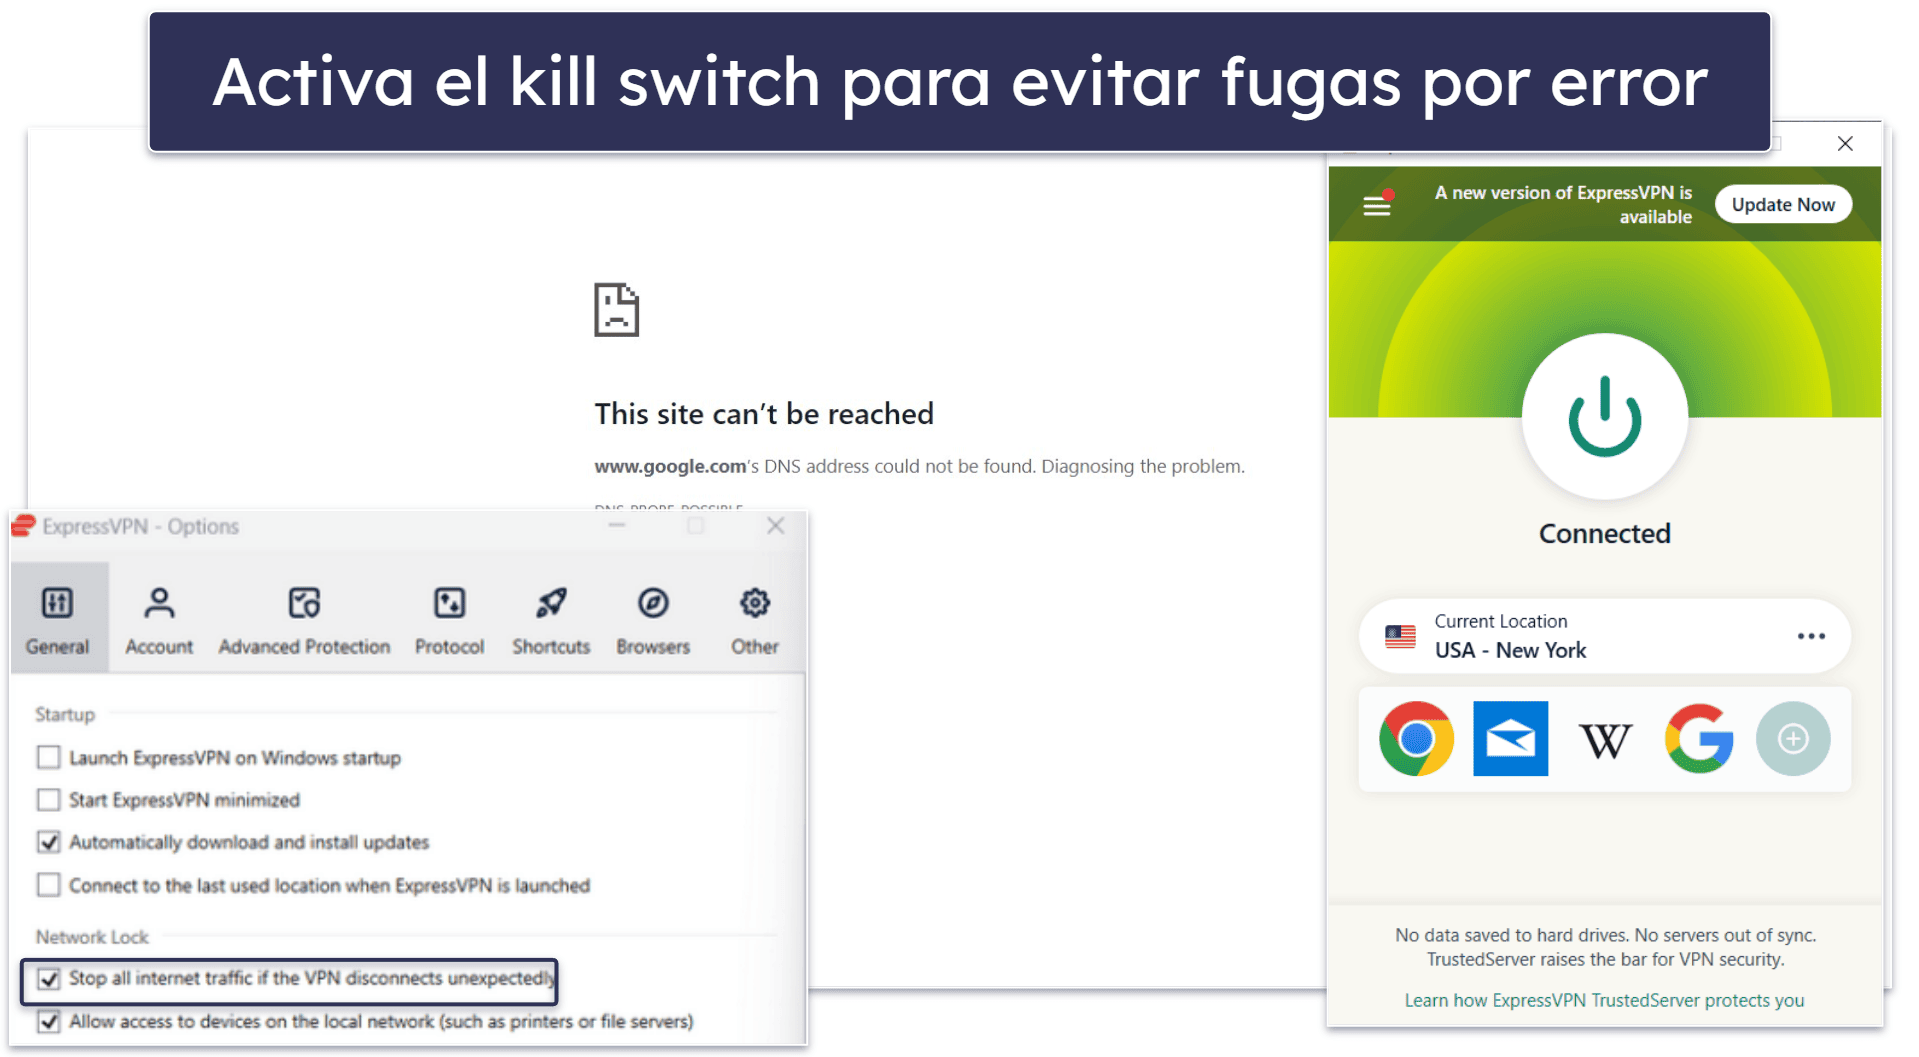Open Learn how ExpressVPN TrustedServer protects you link

click(1604, 1000)
